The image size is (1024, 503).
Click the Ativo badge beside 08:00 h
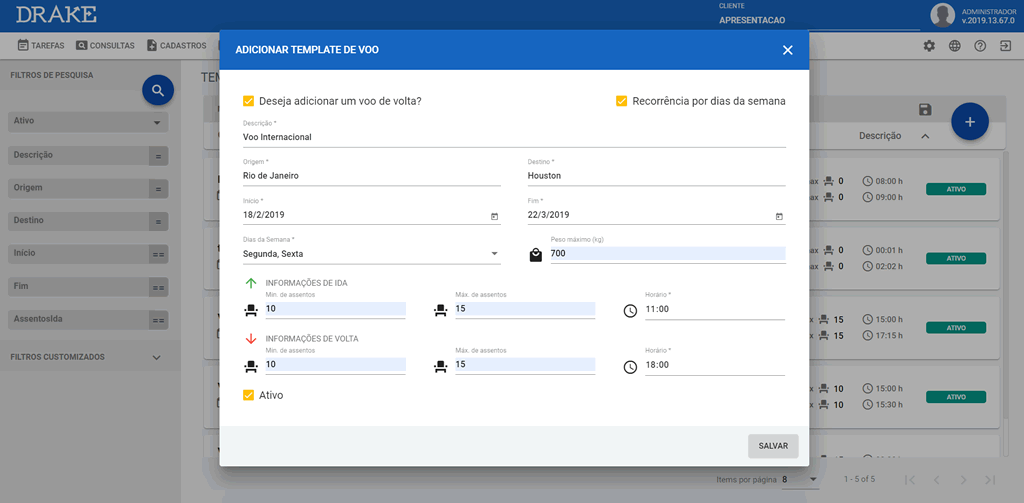click(x=956, y=189)
